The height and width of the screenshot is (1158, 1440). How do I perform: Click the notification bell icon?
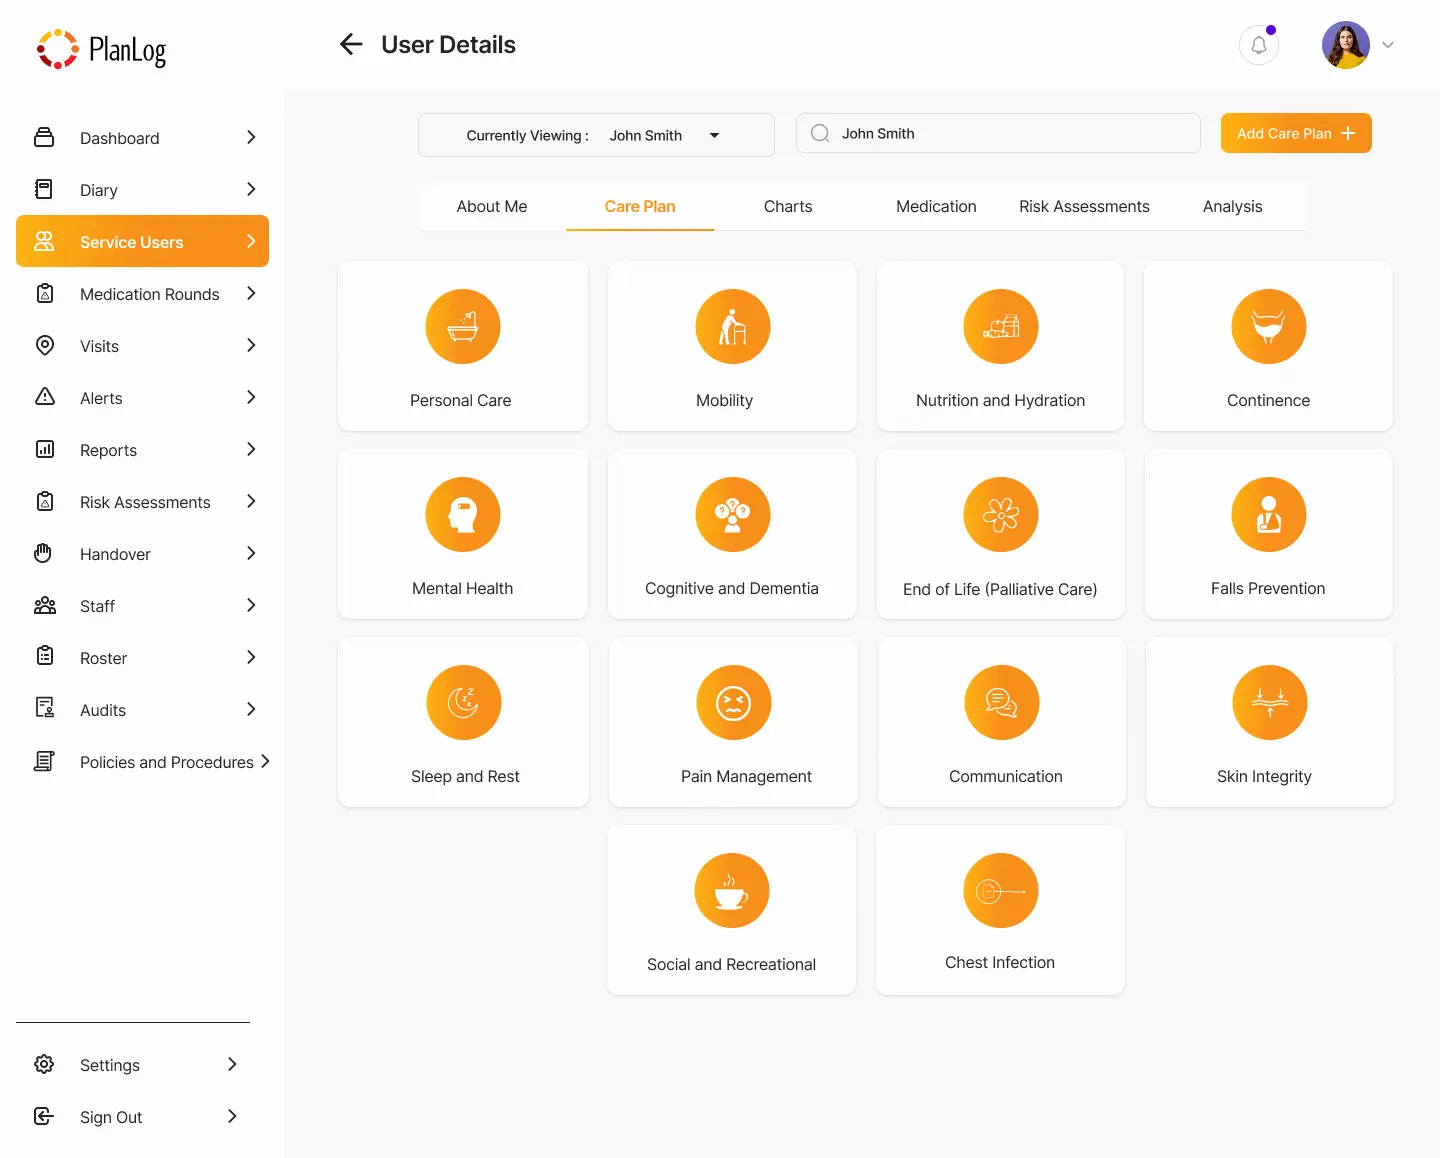(1258, 45)
